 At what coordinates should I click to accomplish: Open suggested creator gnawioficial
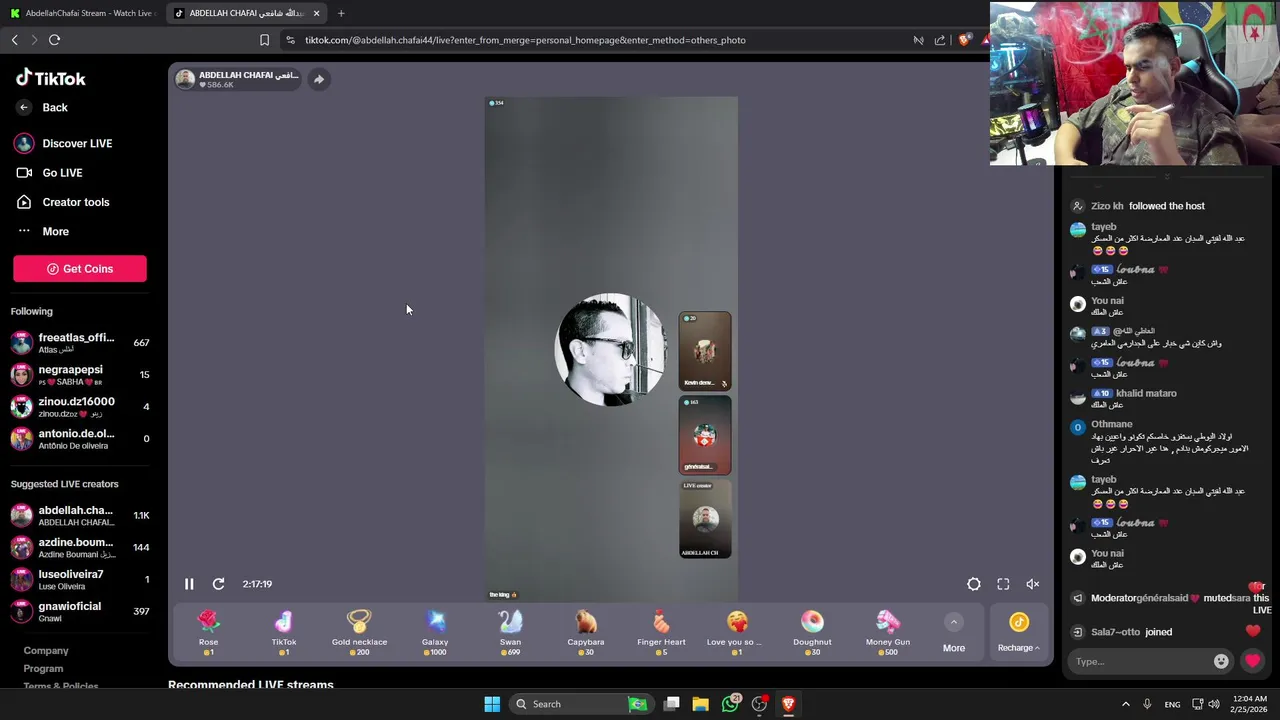click(80, 612)
